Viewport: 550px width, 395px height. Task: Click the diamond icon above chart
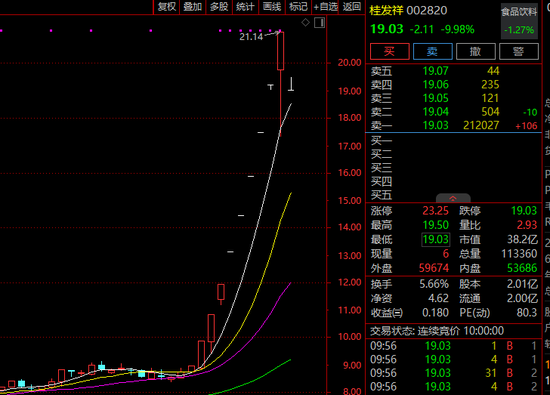click(306, 23)
